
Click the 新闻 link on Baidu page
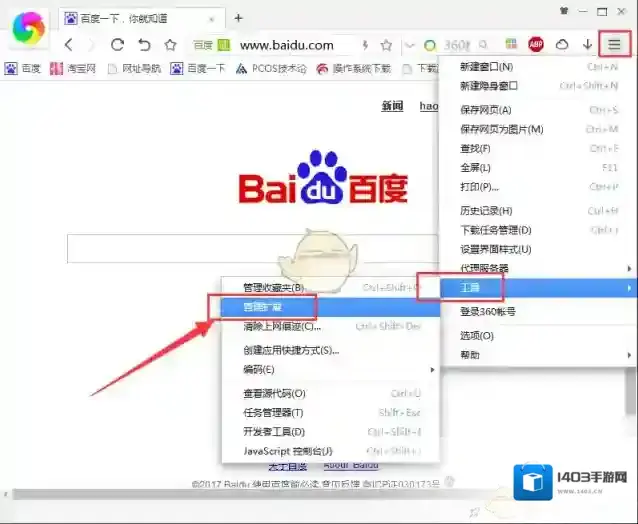pyautogui.click(x=392, y=106)
